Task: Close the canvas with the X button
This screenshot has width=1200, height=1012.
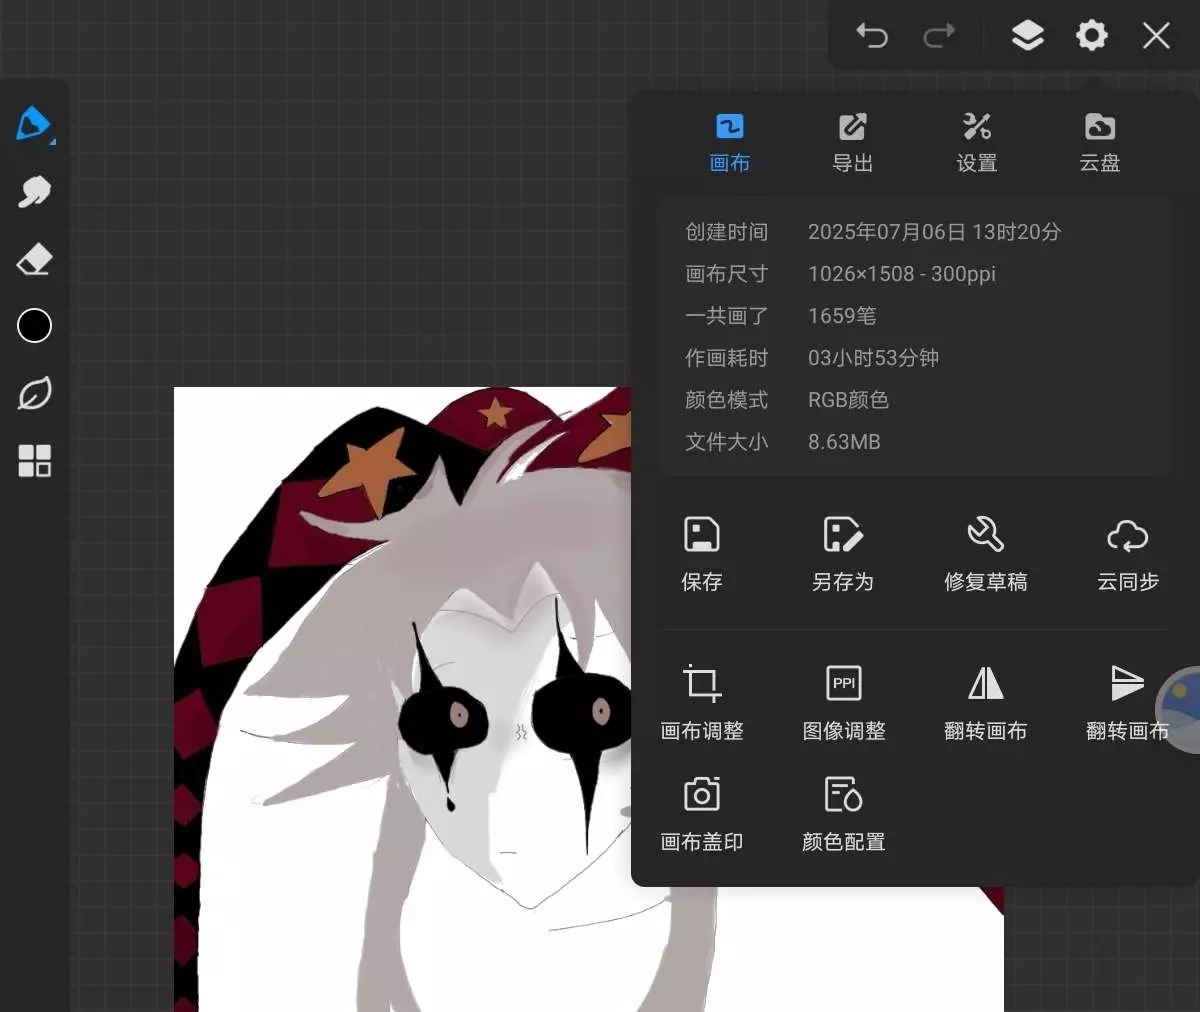Action: (1156, 37)
